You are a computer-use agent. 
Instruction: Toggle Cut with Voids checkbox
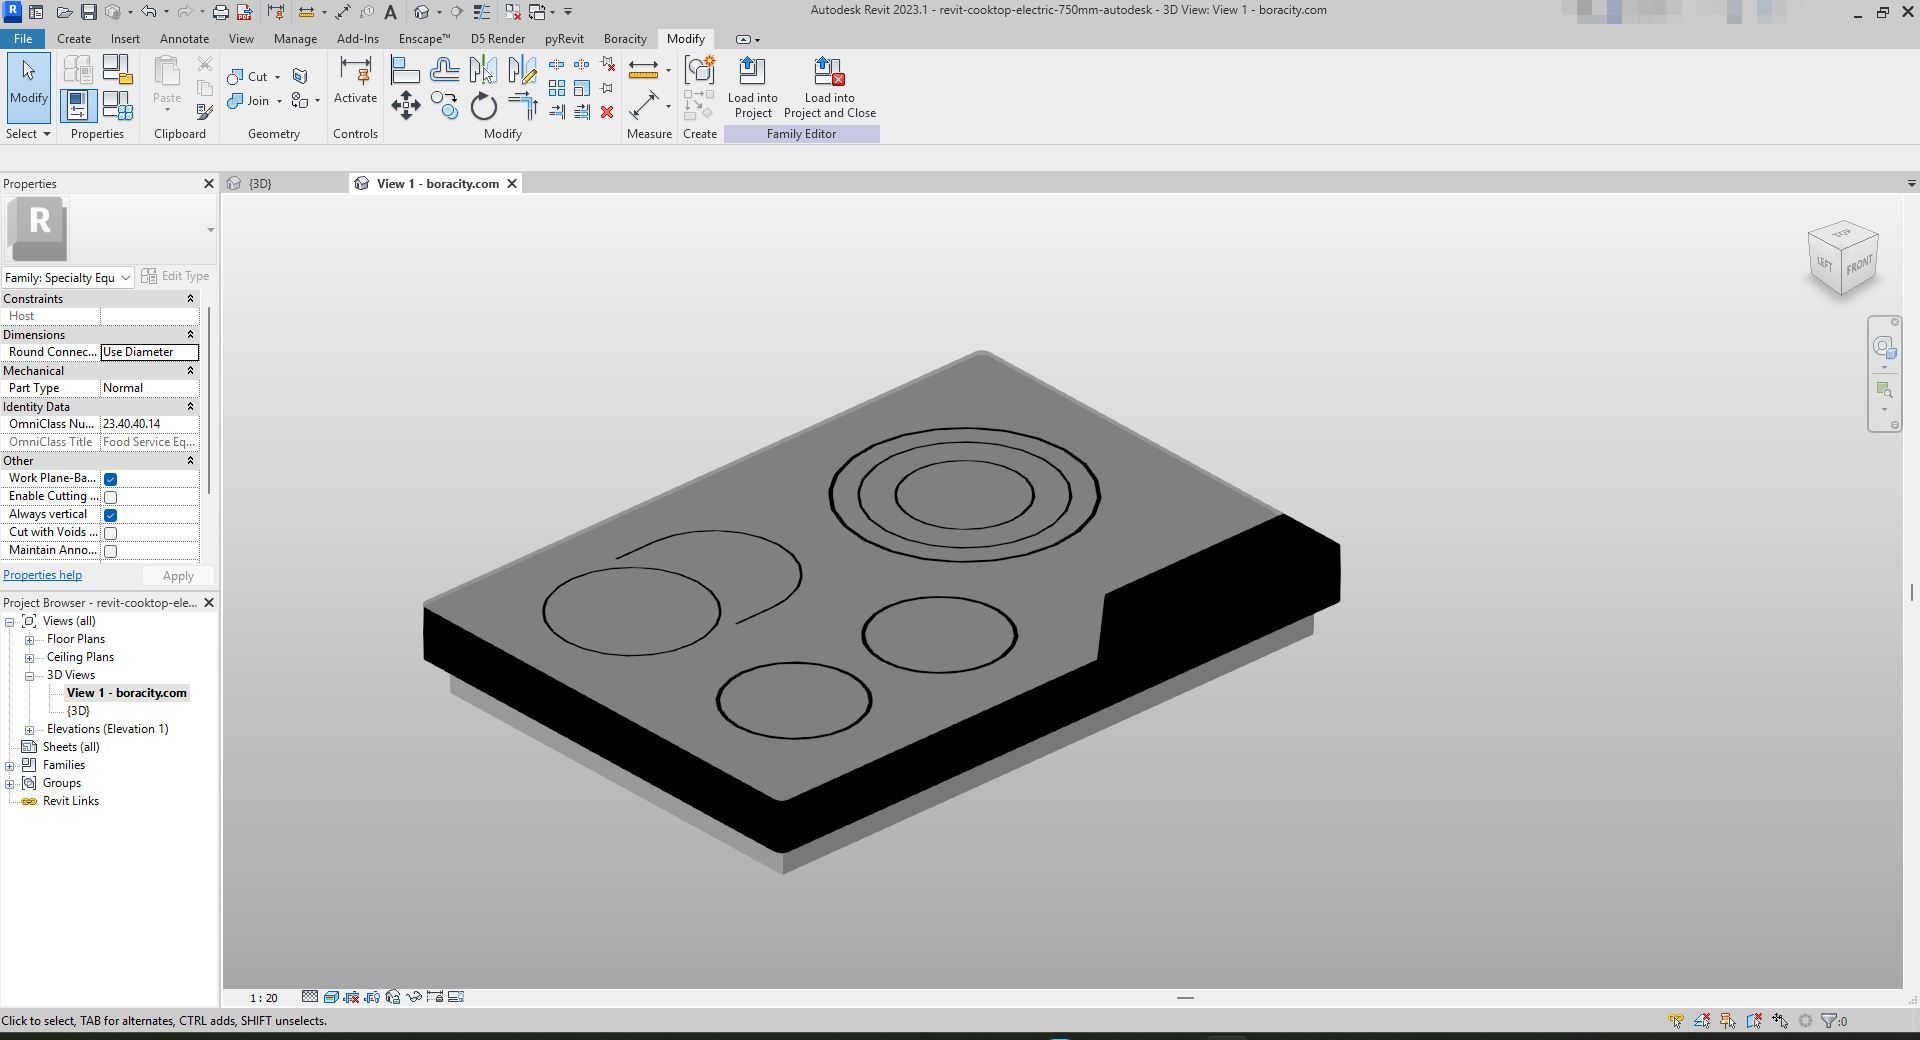coord(111,533)
